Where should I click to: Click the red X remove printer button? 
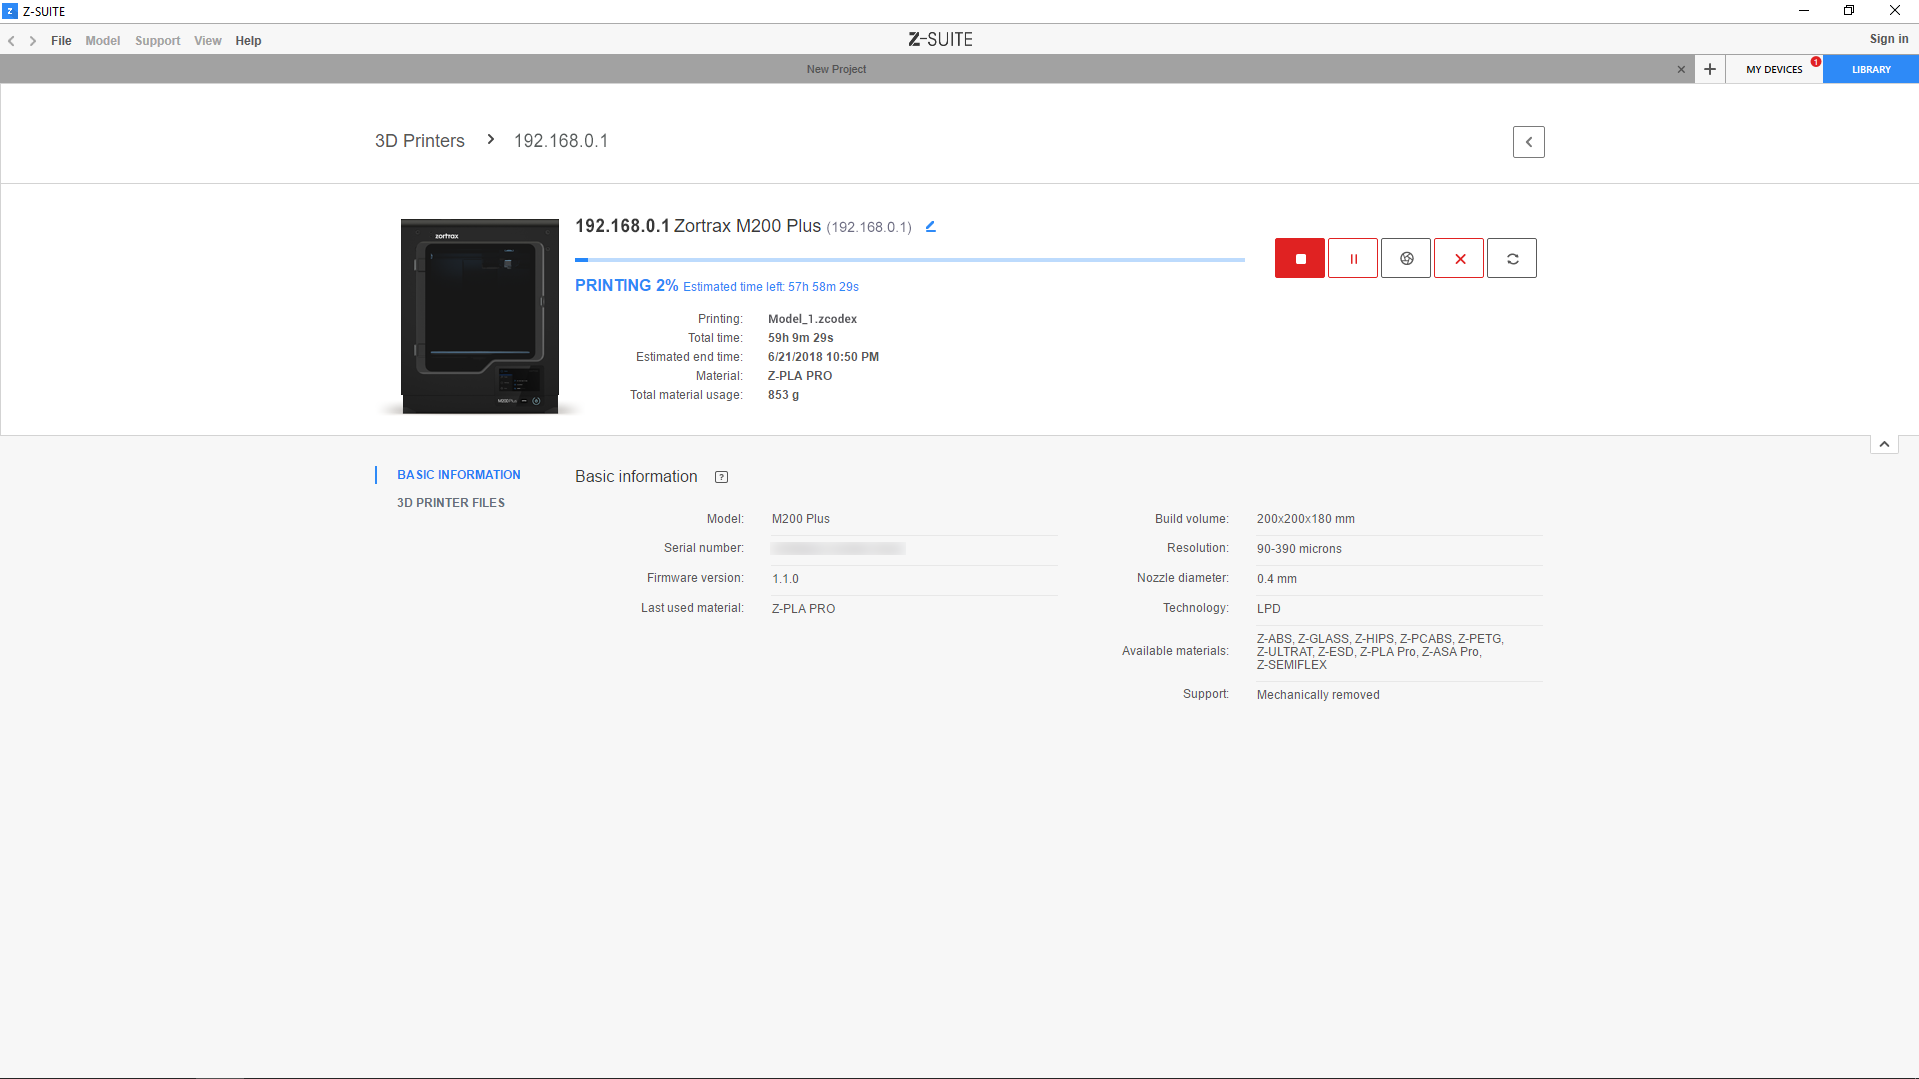click(1459, 259)
